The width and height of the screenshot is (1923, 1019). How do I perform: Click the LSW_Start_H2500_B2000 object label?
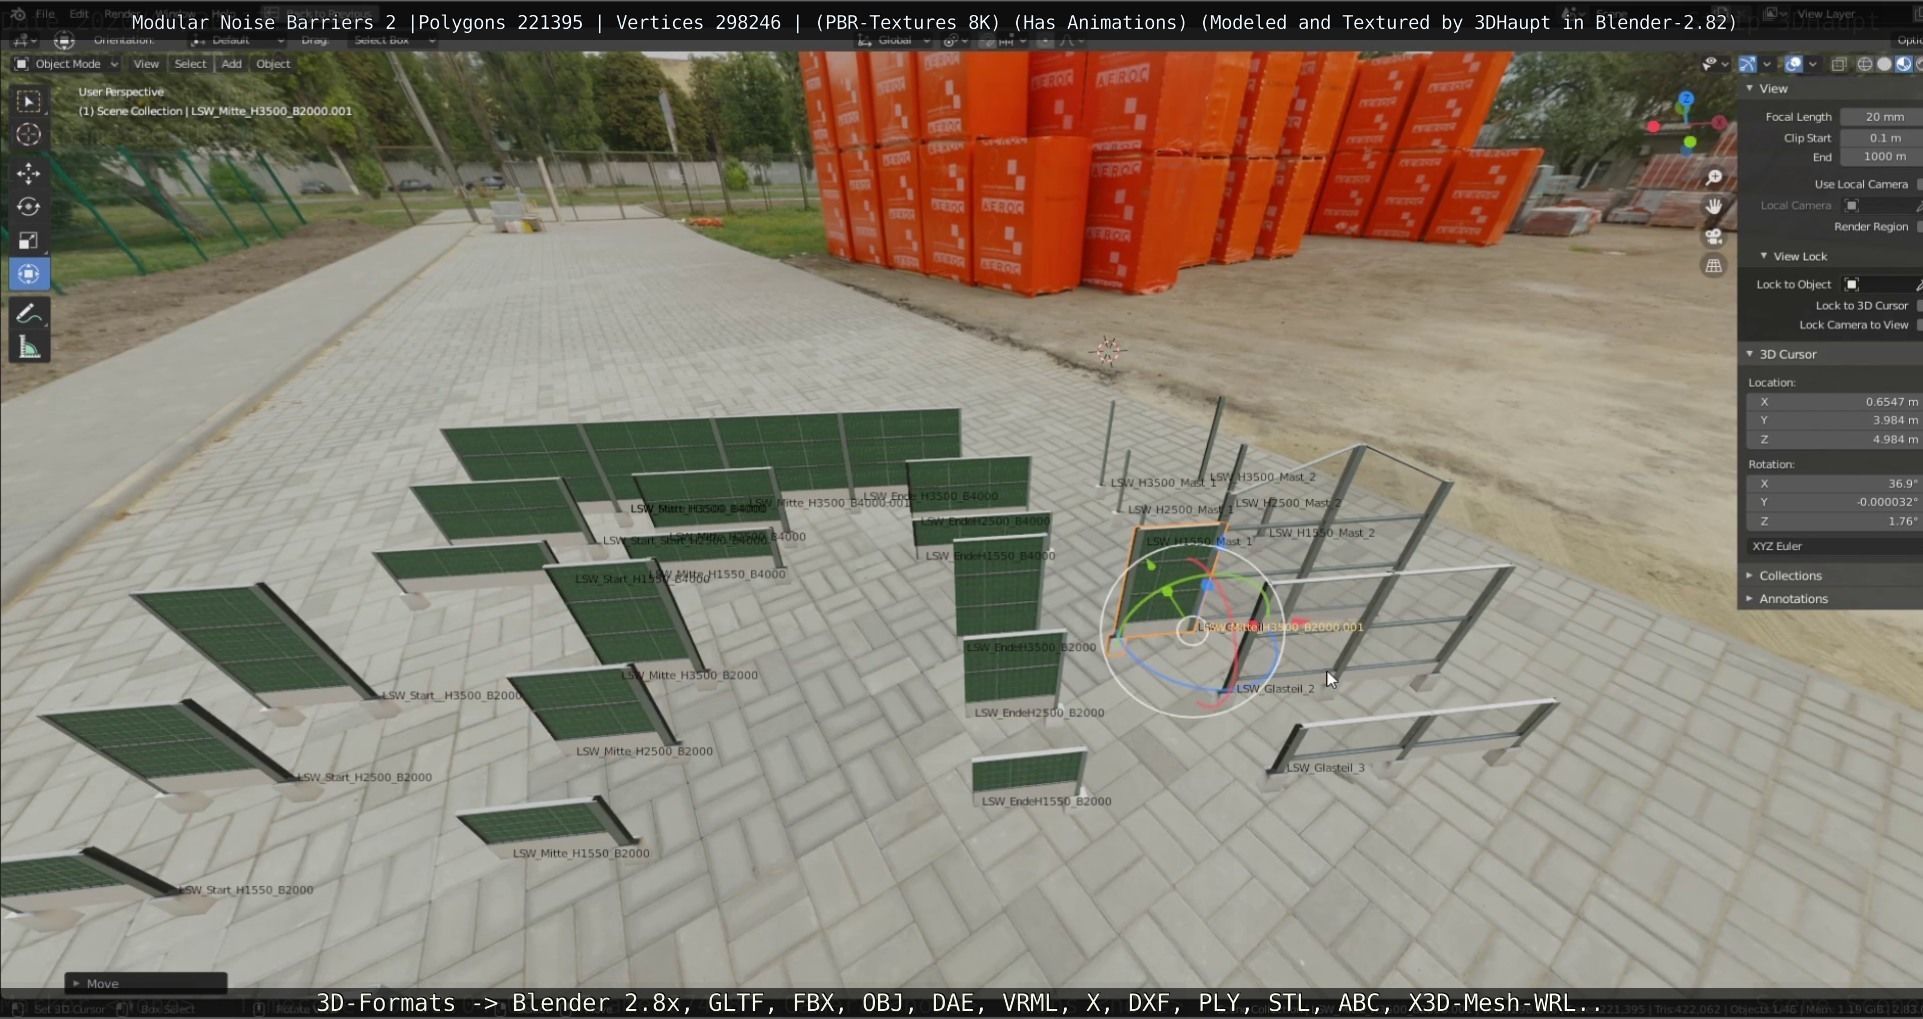point(366,777)
